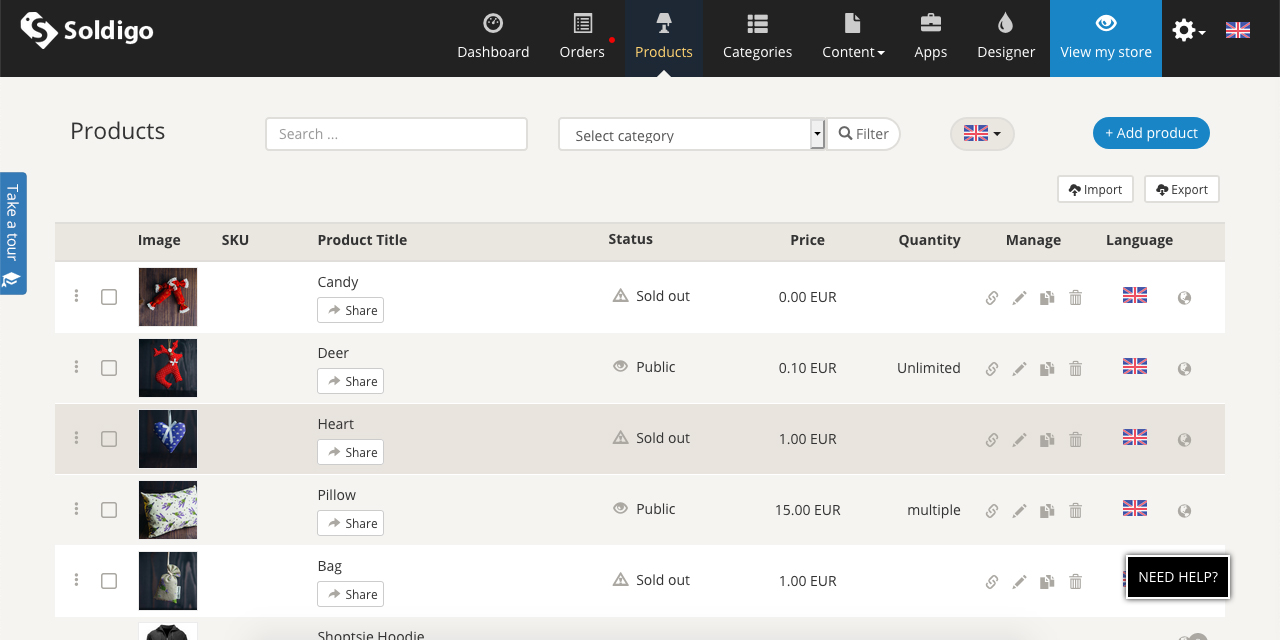Viewport: 1280px width, 640px height.
Task: Open the Bag product thumbnail
Action: pyautogui.click(x=168, y=581)
